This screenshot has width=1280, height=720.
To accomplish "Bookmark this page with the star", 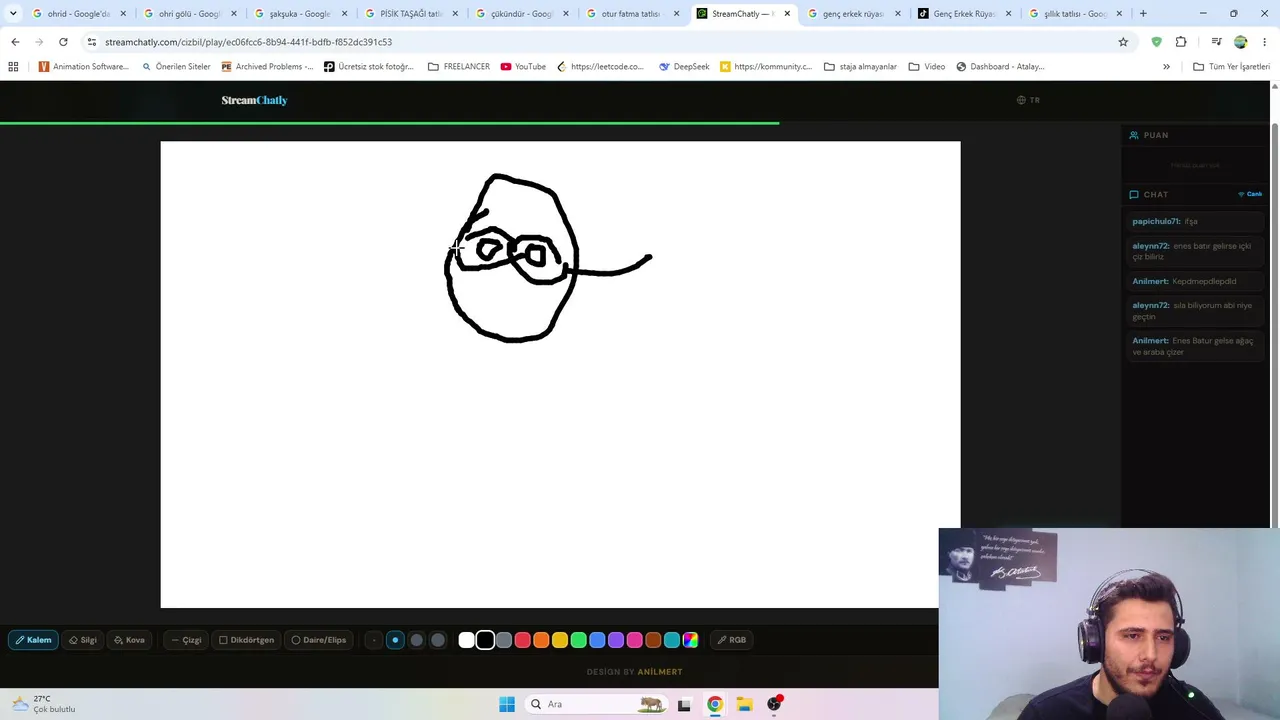I will tap(1123, 42).
